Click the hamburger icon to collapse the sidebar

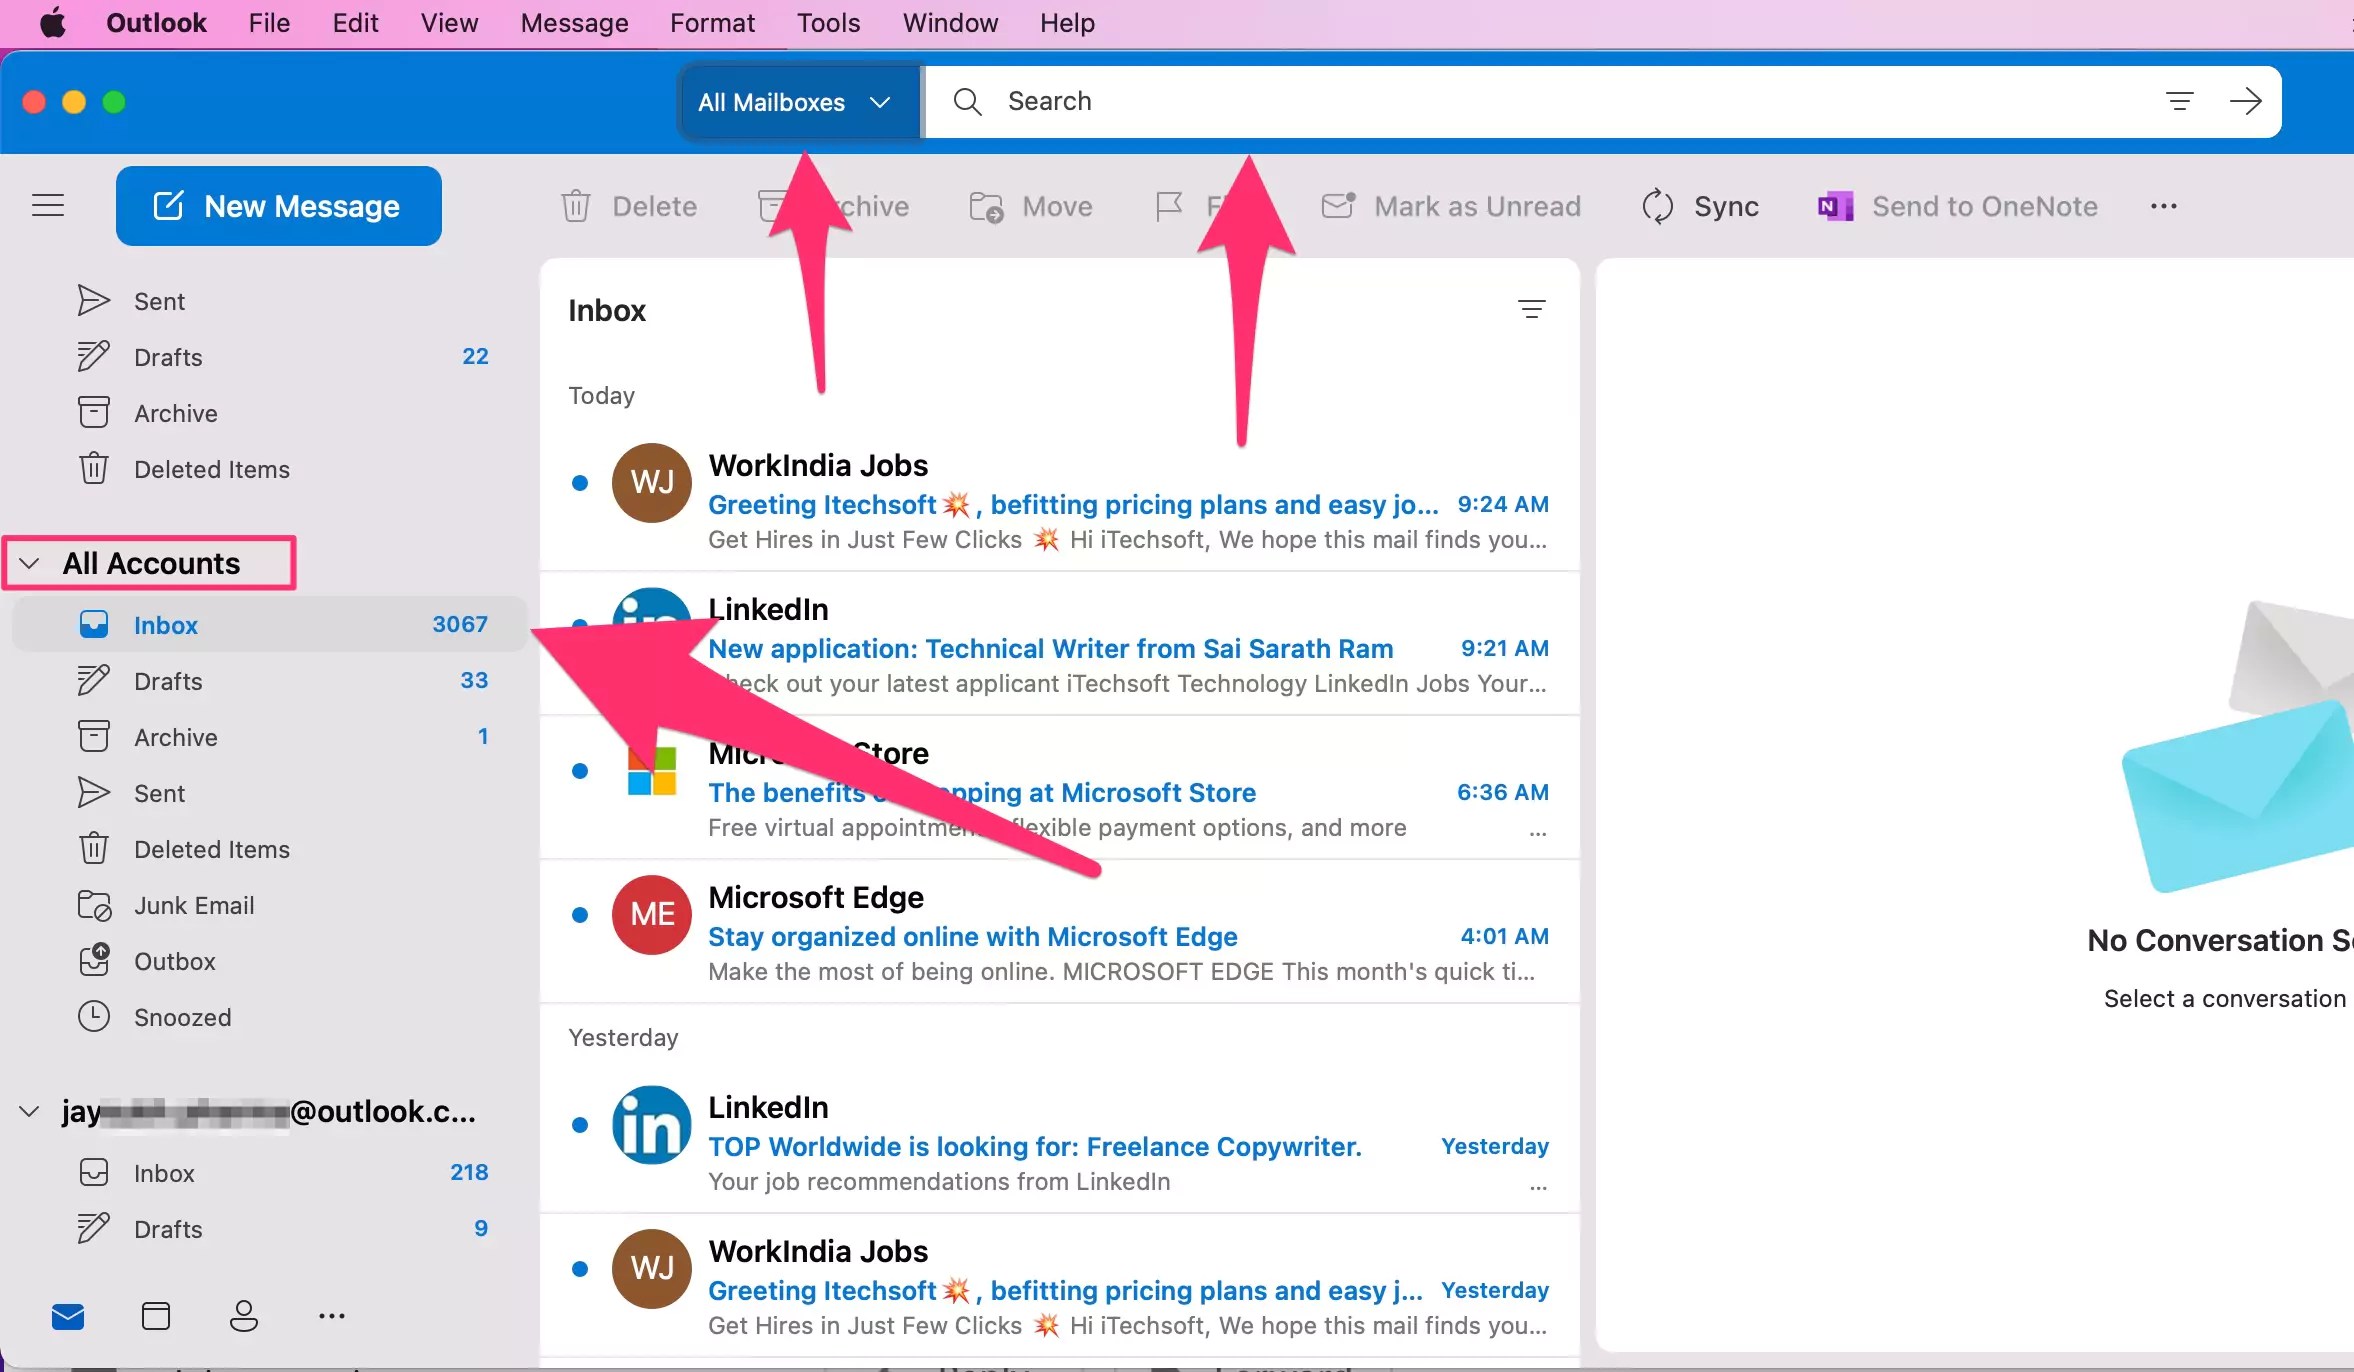coord(47,205)
